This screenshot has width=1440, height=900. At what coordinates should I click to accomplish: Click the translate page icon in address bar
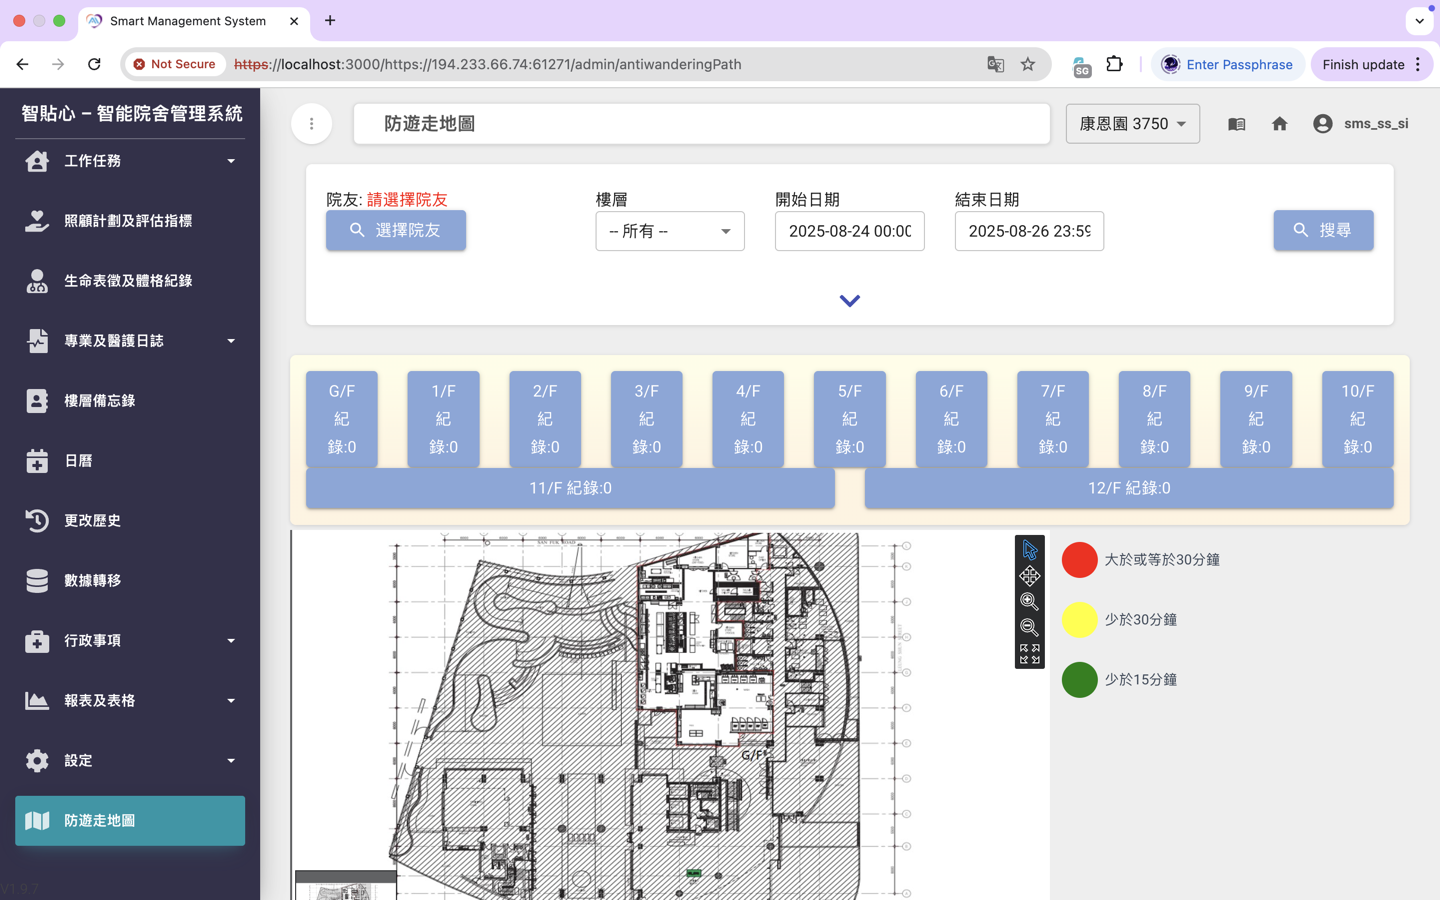tap(995, 64)
